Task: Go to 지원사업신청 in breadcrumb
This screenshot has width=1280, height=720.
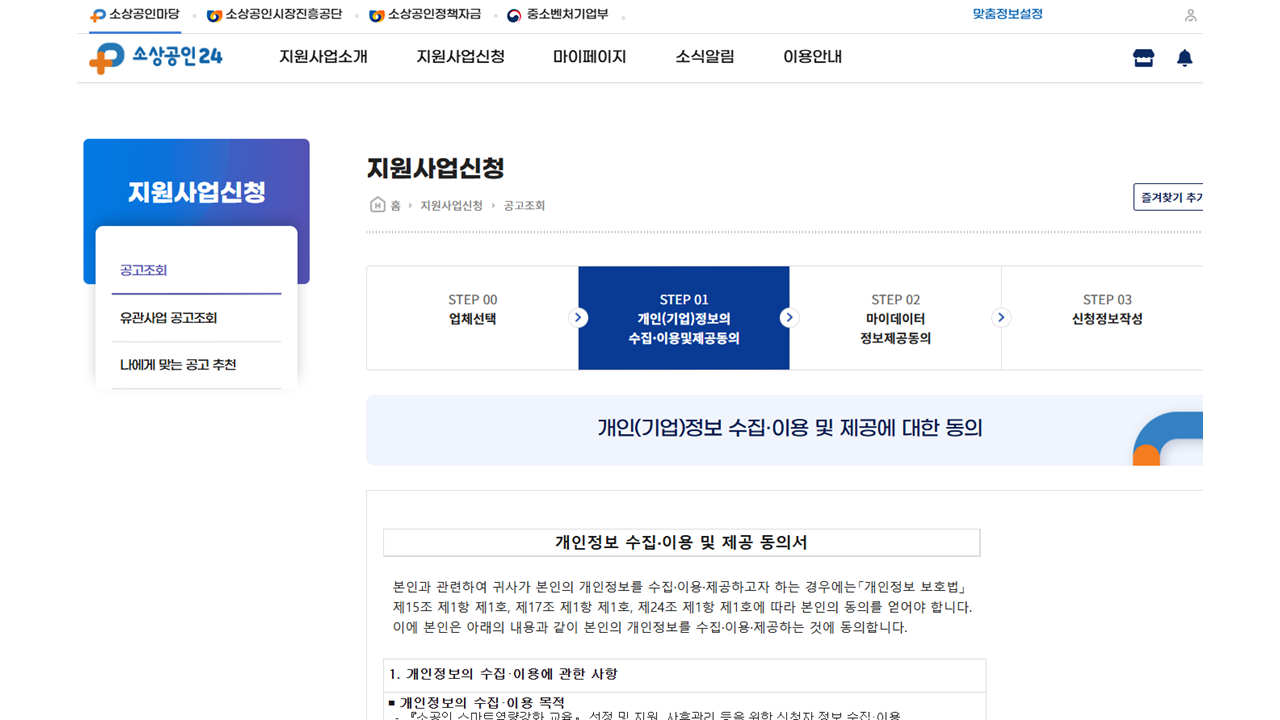Action: (x=451, y=205)
